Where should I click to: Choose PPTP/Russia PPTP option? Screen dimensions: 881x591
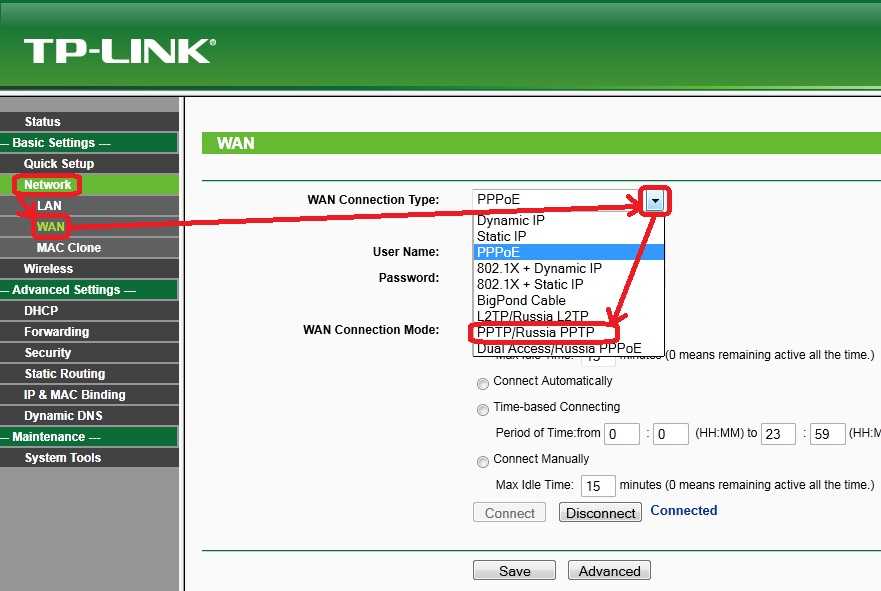pos(569,332)
